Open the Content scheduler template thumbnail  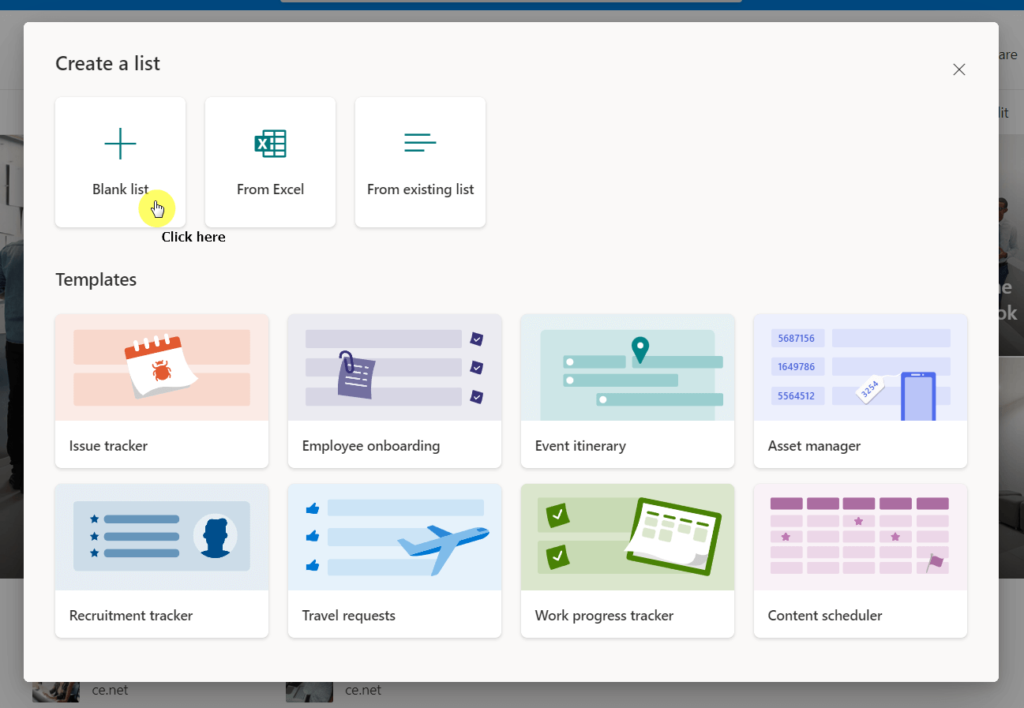tap(860, 538)
